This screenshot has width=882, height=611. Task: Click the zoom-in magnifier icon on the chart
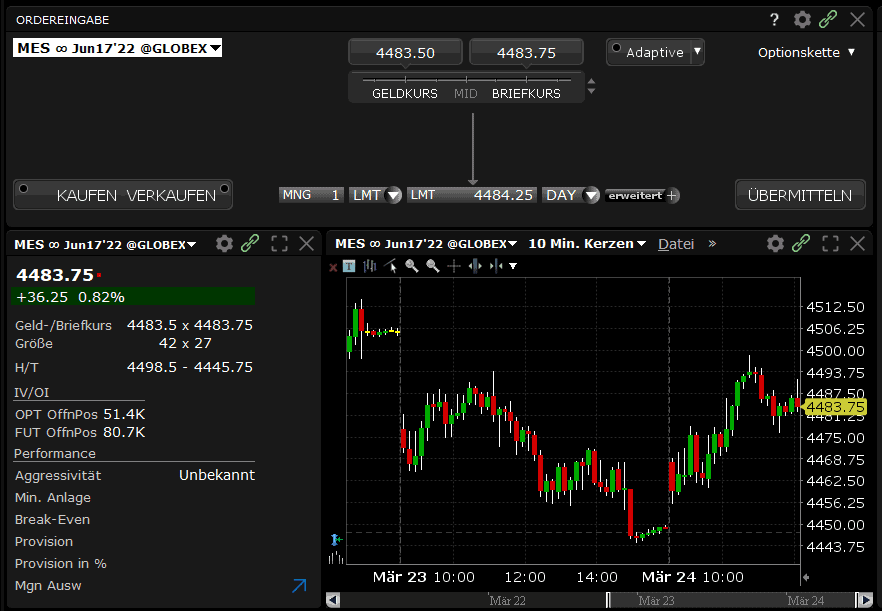coord(410,266)
